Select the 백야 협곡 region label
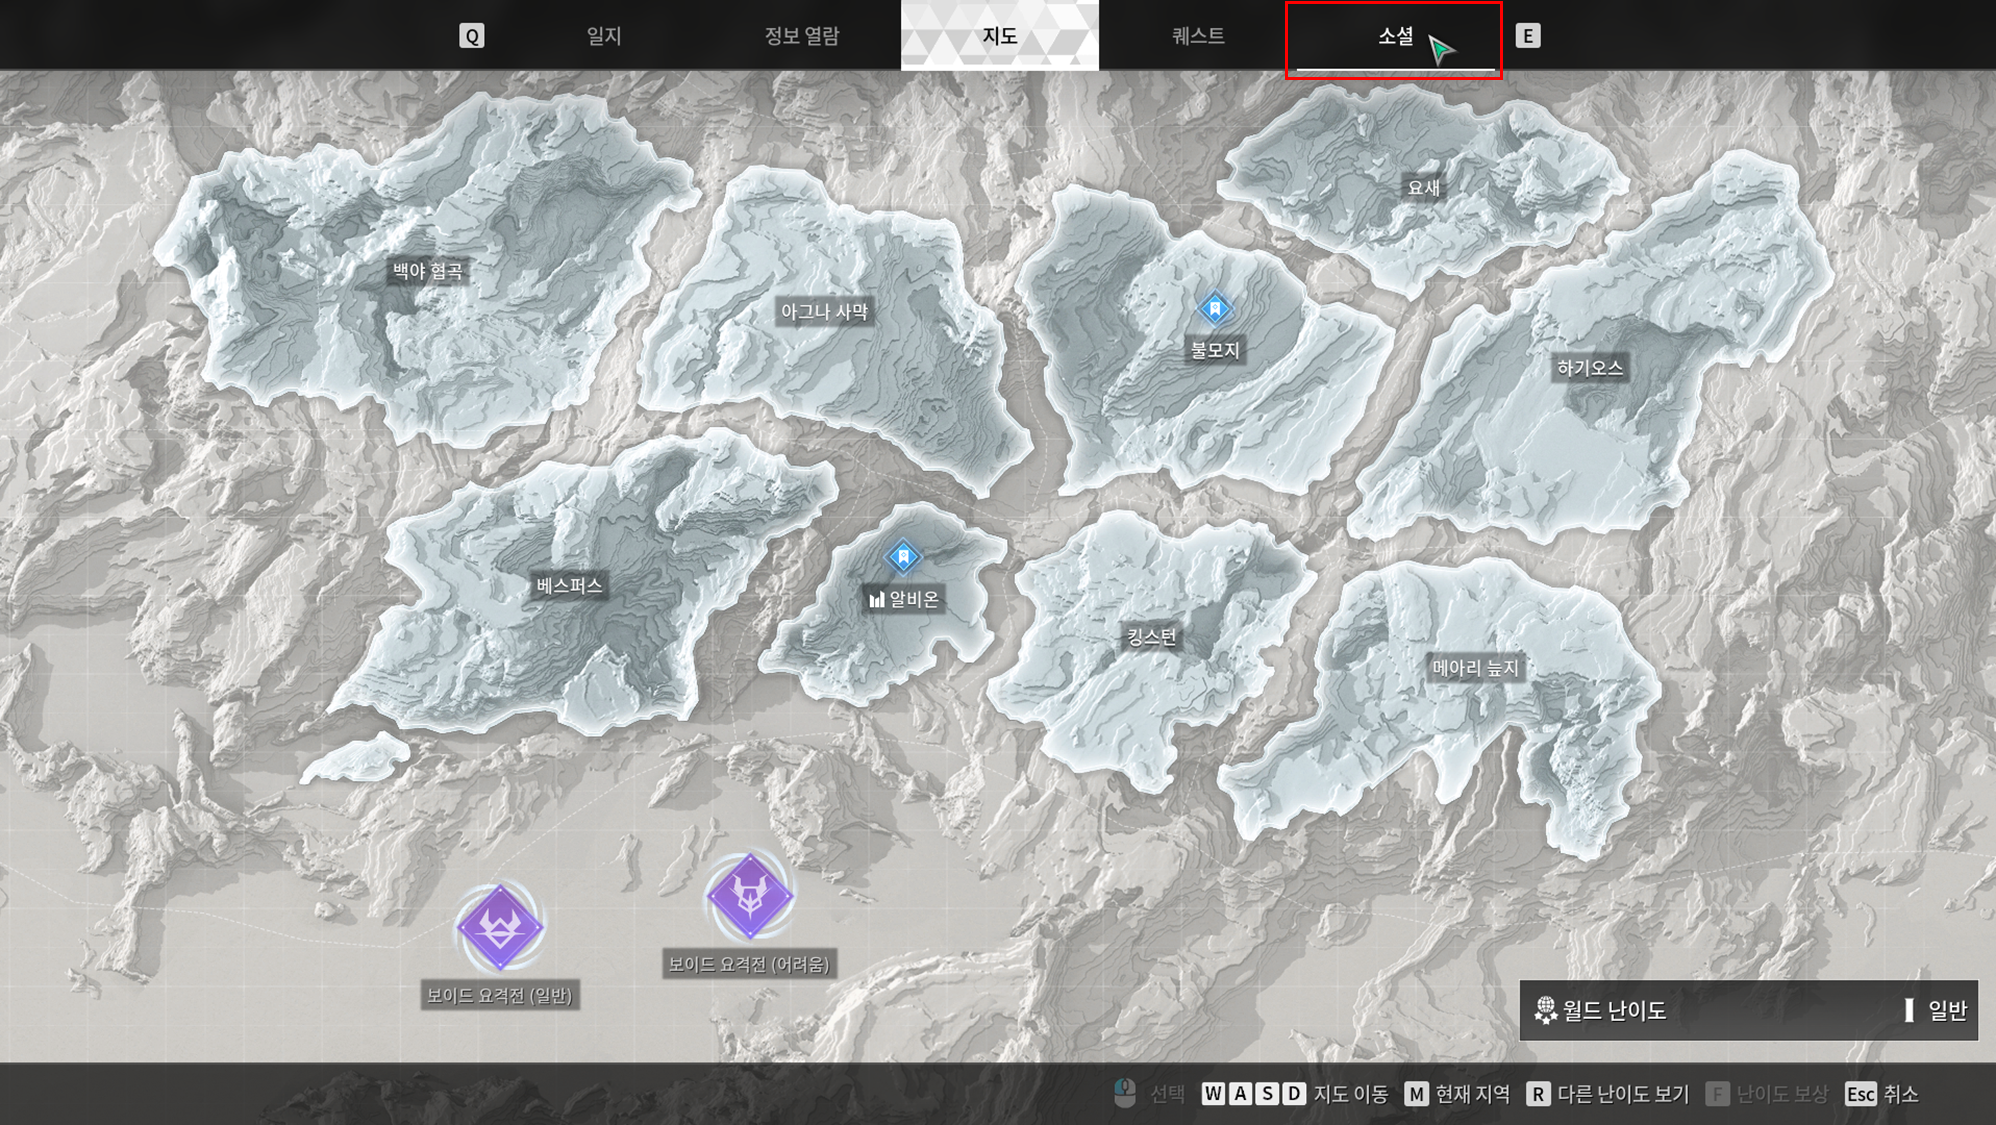Screen dimensions: 1996x1125 [427, 271]
